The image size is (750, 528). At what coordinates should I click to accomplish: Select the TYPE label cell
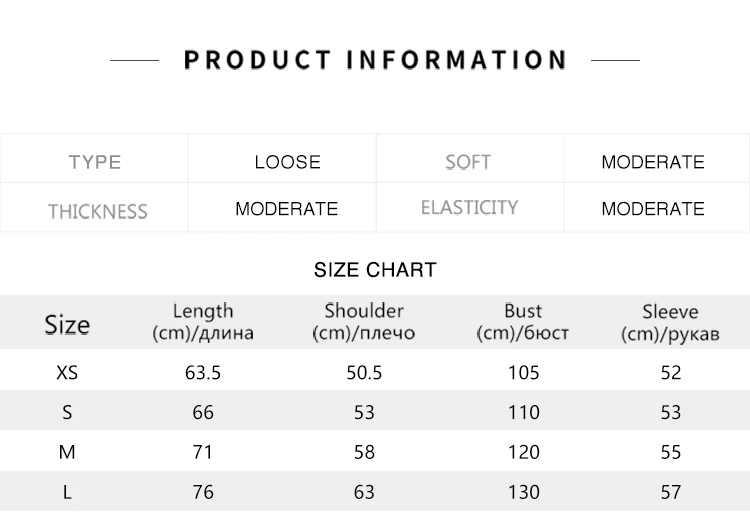(x=95, y=162)
